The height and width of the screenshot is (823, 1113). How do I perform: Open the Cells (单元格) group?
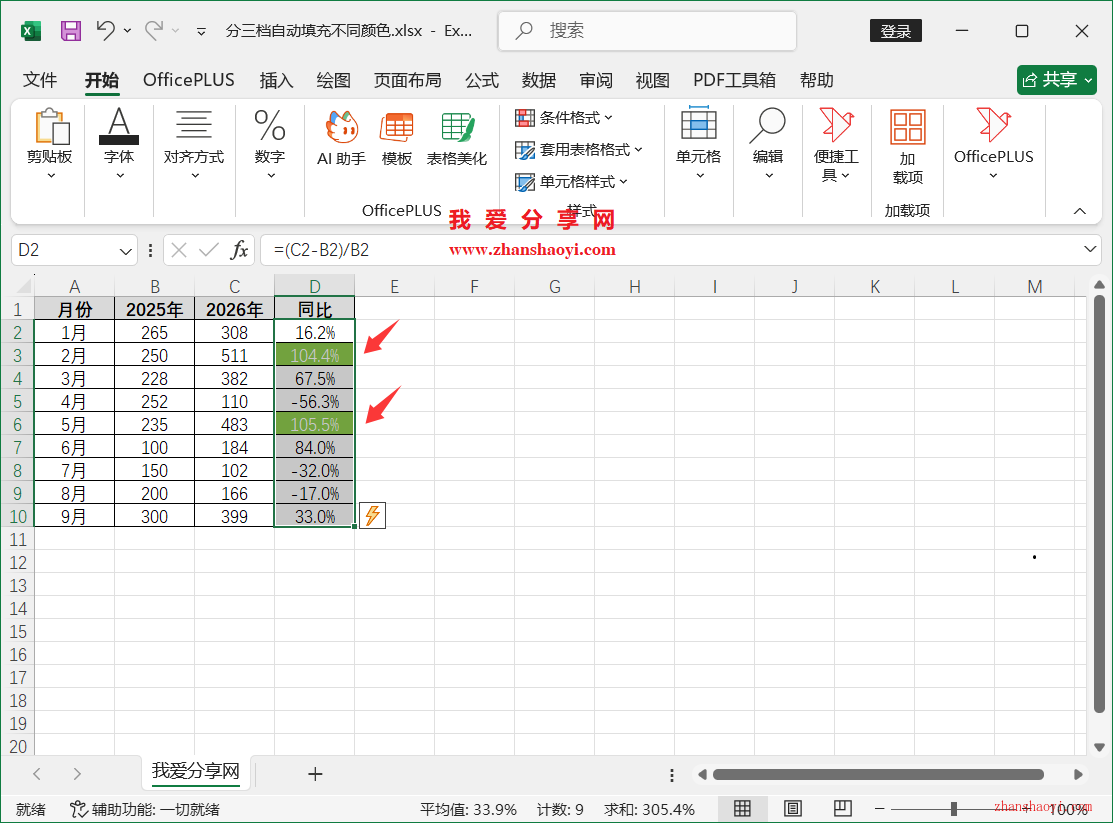coord(698,144)
